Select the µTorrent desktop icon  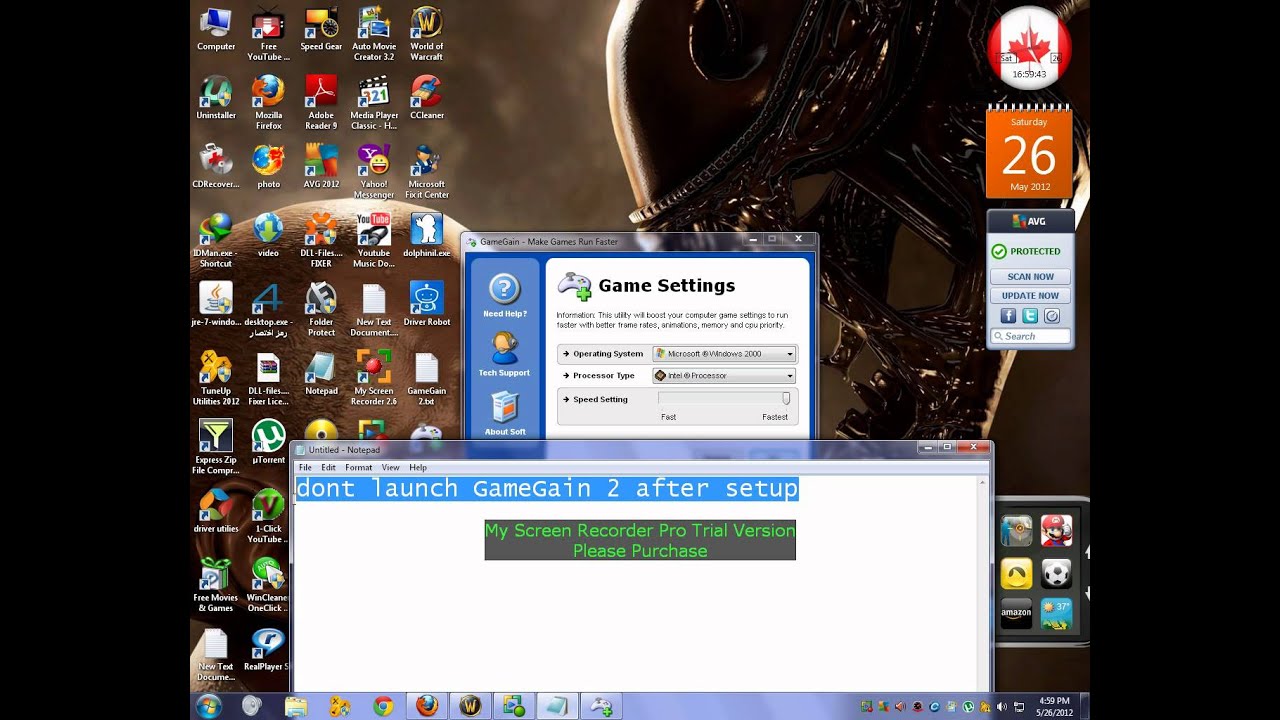268,442
